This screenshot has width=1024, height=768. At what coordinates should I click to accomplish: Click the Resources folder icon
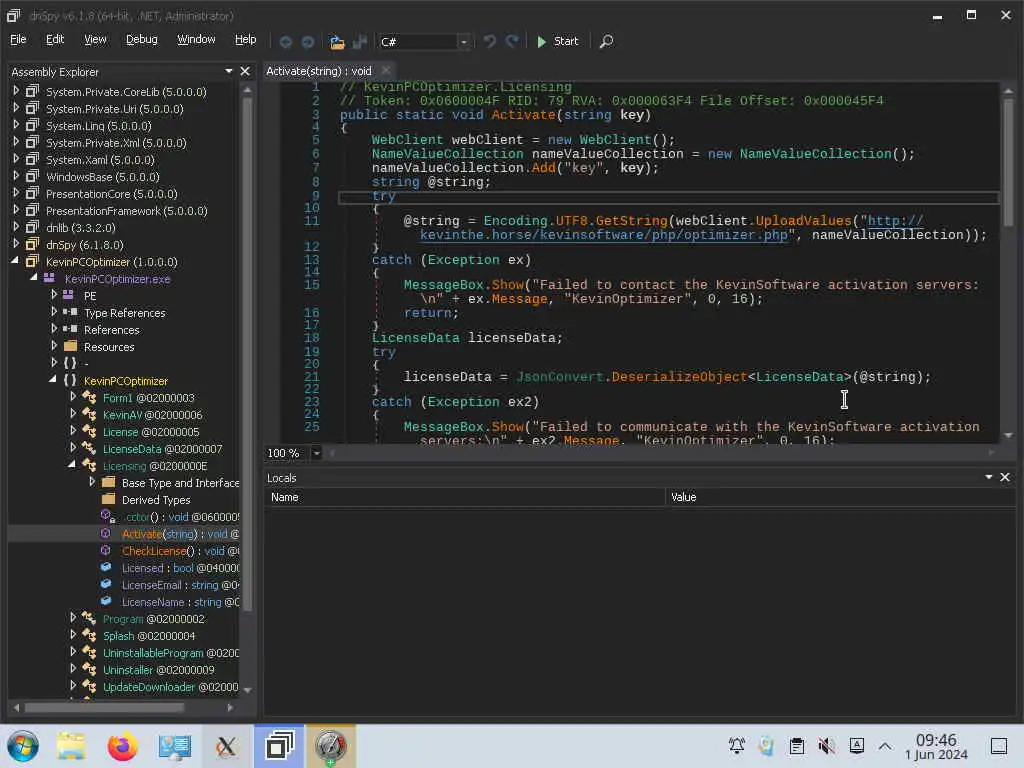tap(71, 346)
